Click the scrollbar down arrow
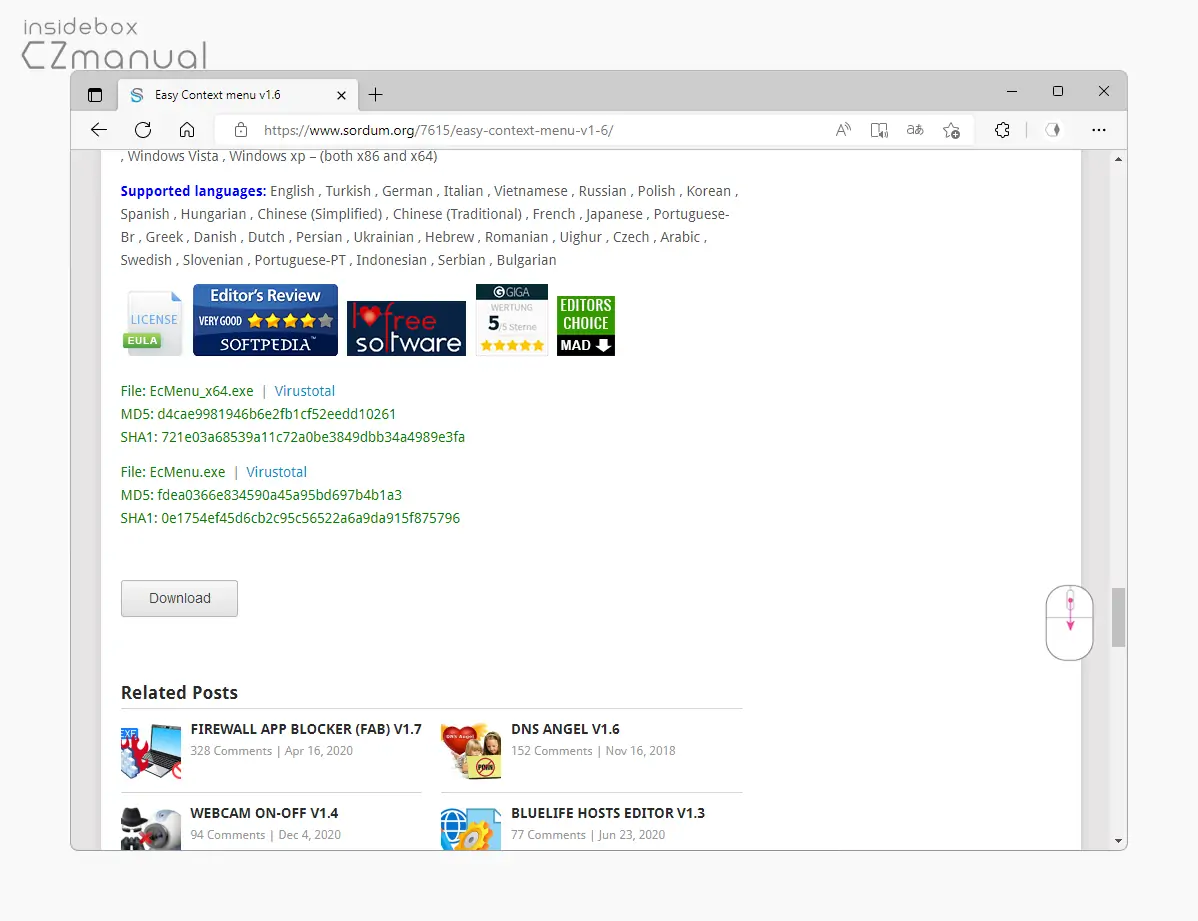The height and width of the screenshot is (921, 1198). pos(1118,841)
